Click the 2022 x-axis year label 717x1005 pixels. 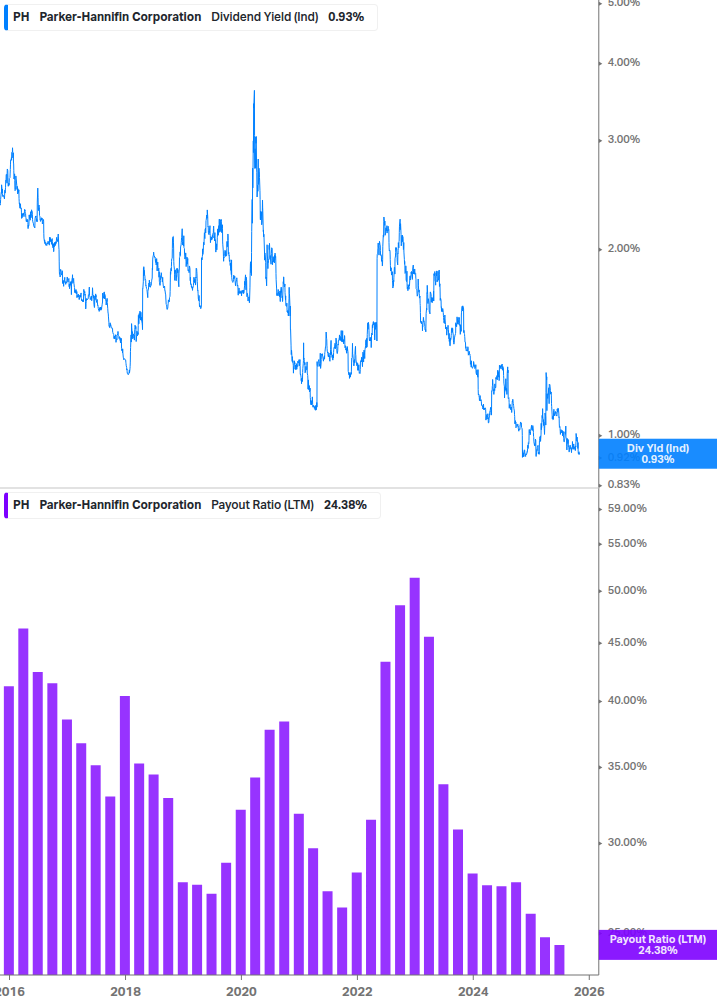click(x=357, y=992)
